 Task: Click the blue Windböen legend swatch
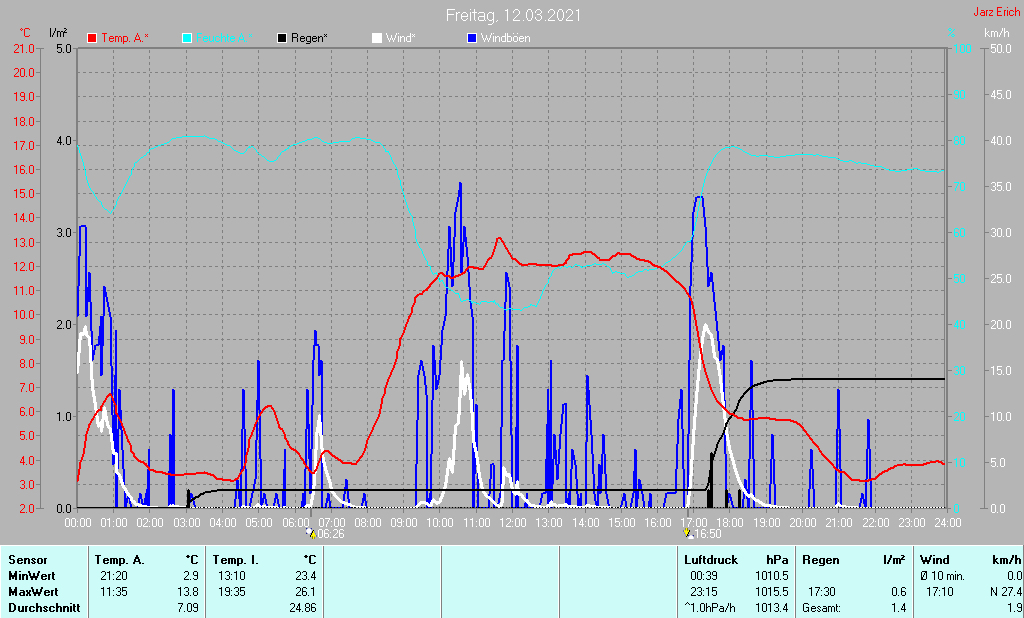point(472,38)
